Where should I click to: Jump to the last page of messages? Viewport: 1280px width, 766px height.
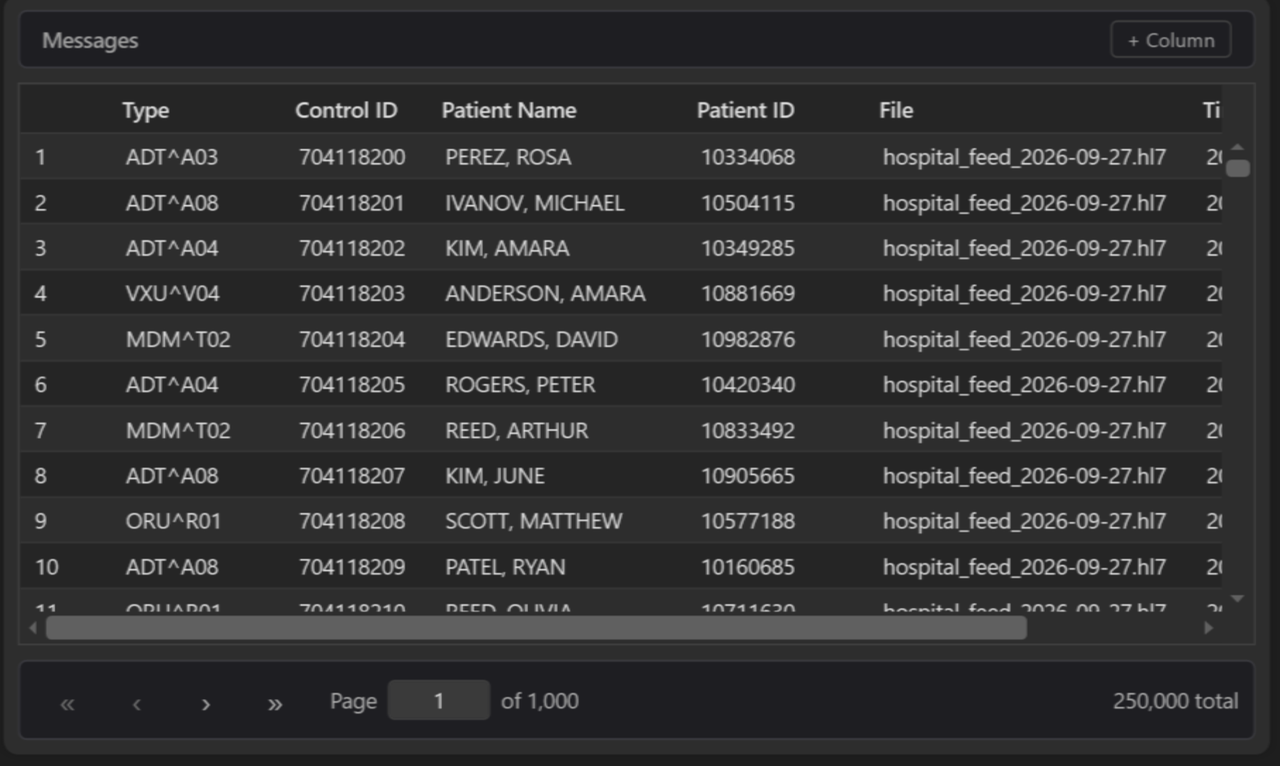click(x=274, y=703)
